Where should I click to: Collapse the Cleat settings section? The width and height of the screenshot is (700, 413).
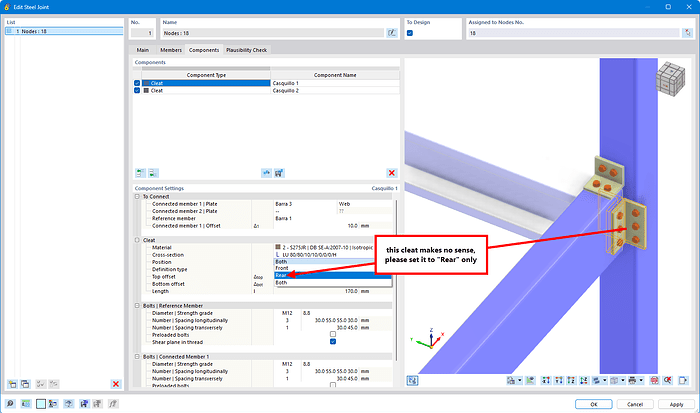coord(137,240)
